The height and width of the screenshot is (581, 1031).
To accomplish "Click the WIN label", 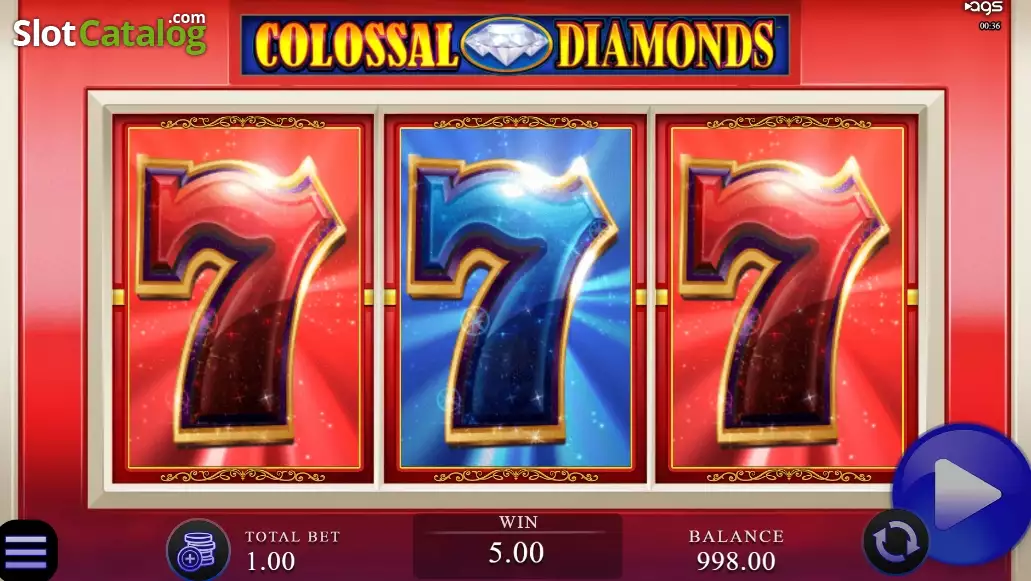I will coord(518,522).
